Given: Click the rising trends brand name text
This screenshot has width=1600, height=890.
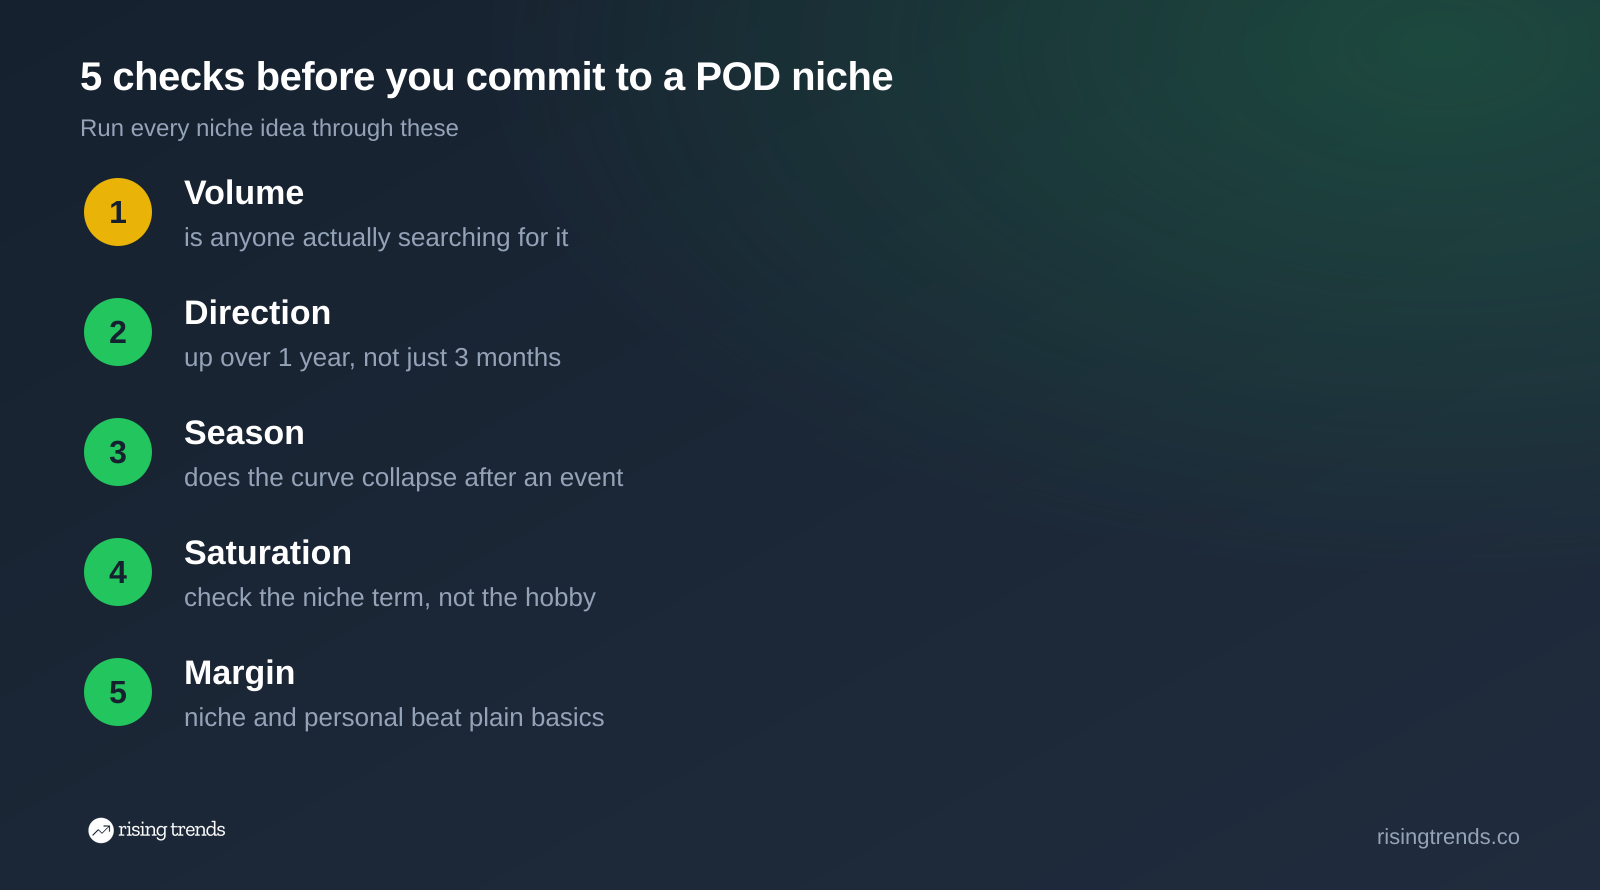Looking at the screenshot, I should pos(172,830).
